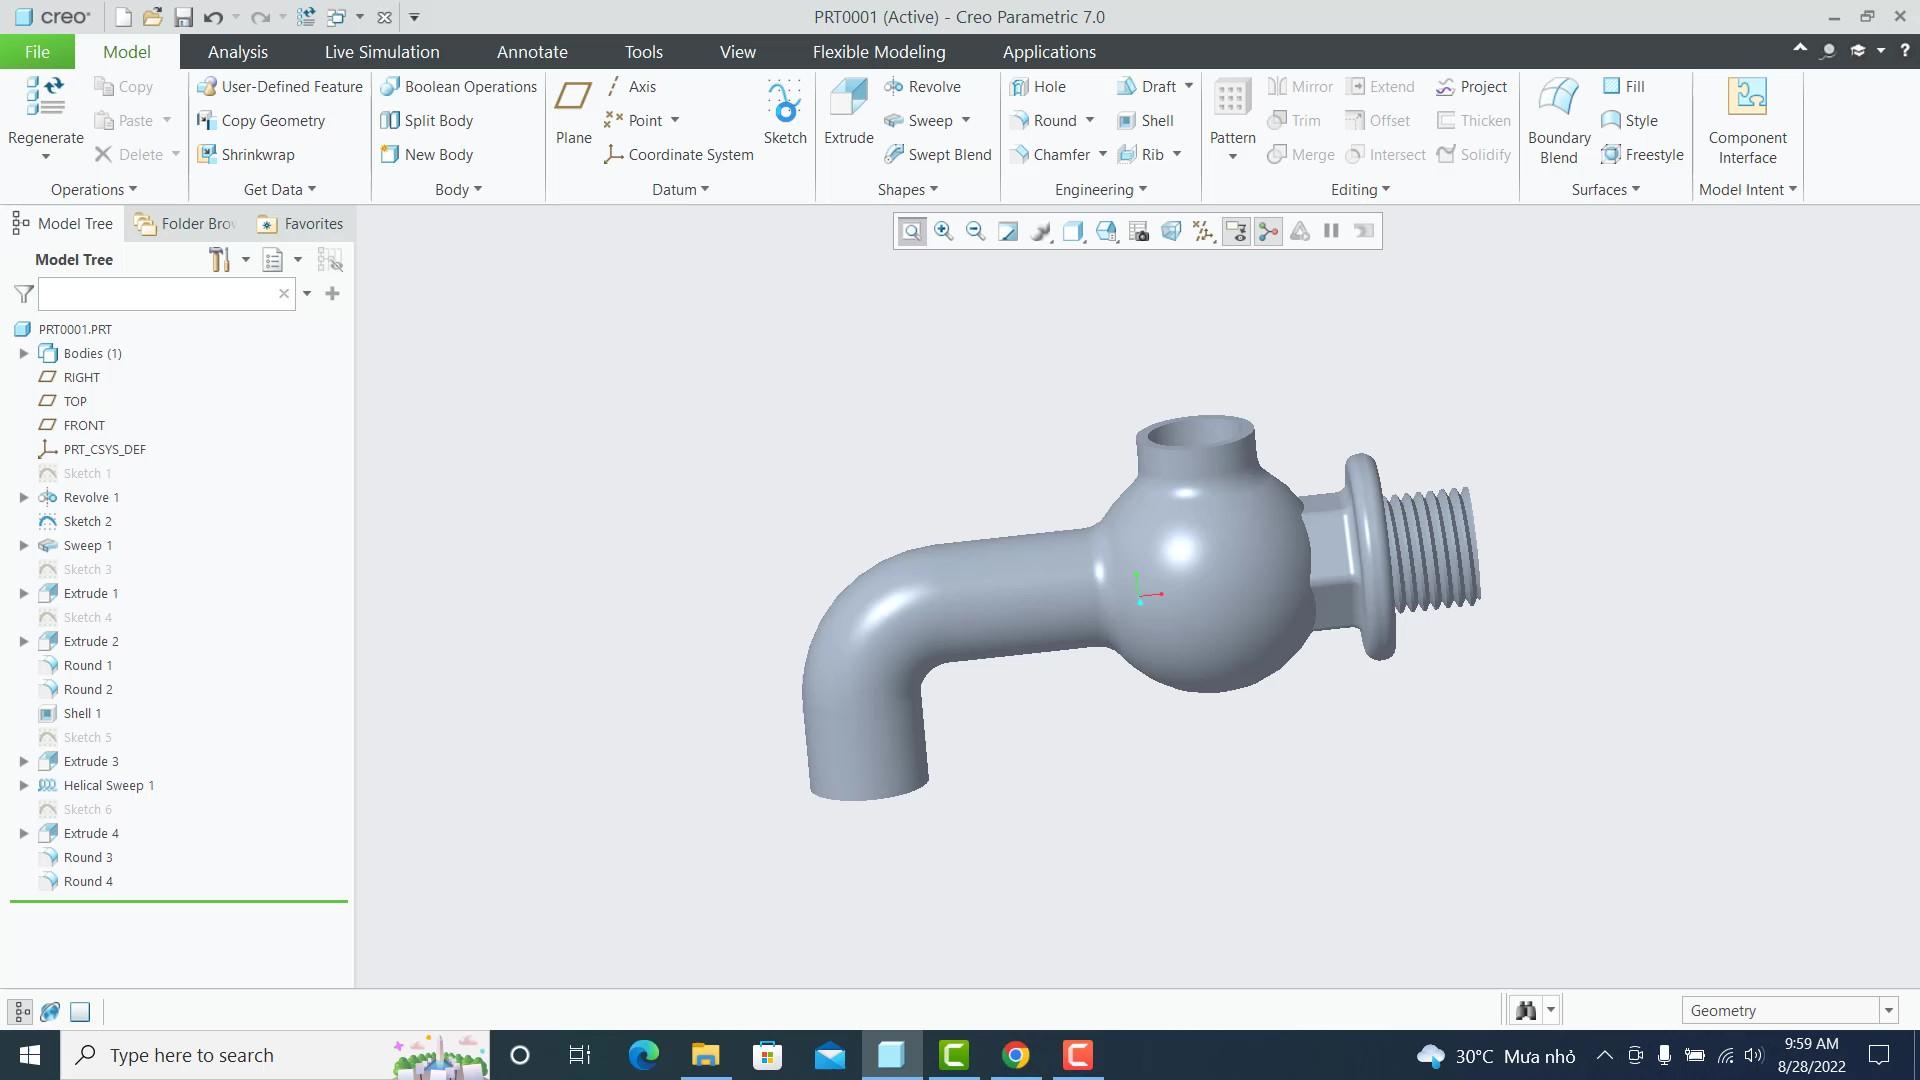This screenshot has height=1080, width=1920.
Task: Select the Sketch tool
Action: click(x=784, y=100)
